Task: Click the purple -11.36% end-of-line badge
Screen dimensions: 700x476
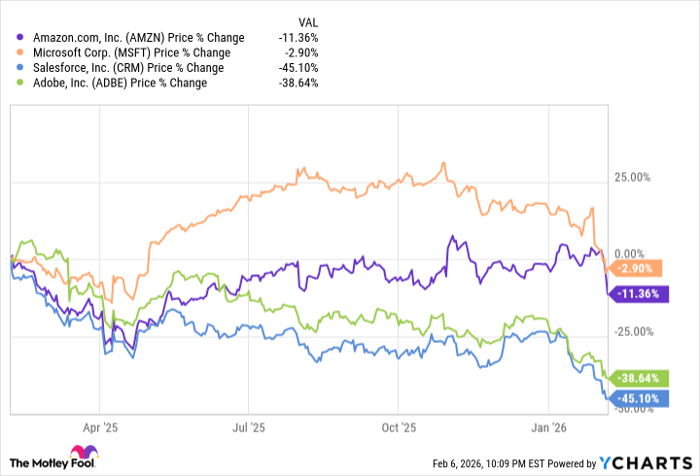Action: click(x=636, y=294)
